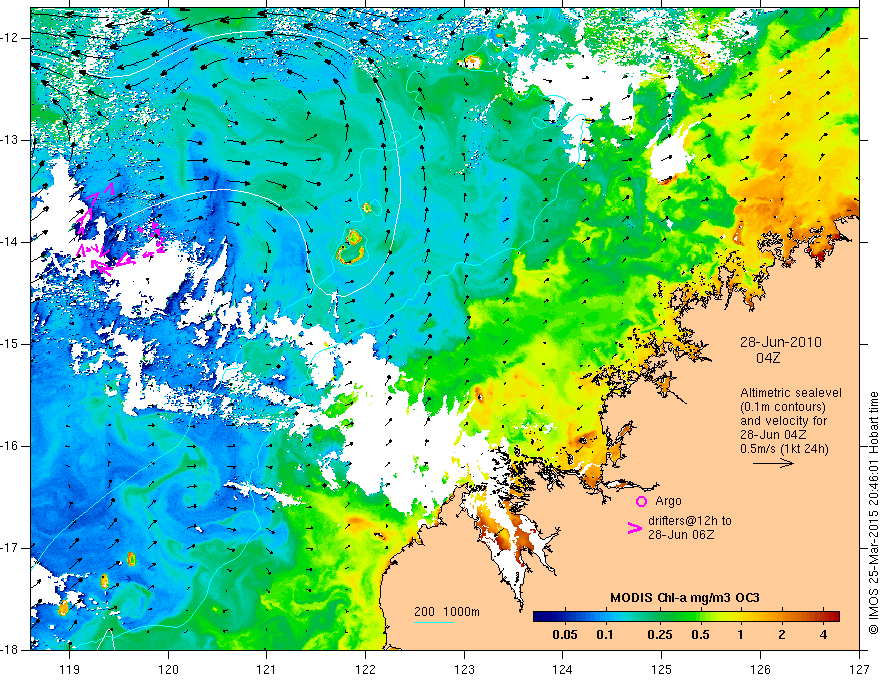Click the '28-Jun-2010' date label

click(x=781, y=342)
